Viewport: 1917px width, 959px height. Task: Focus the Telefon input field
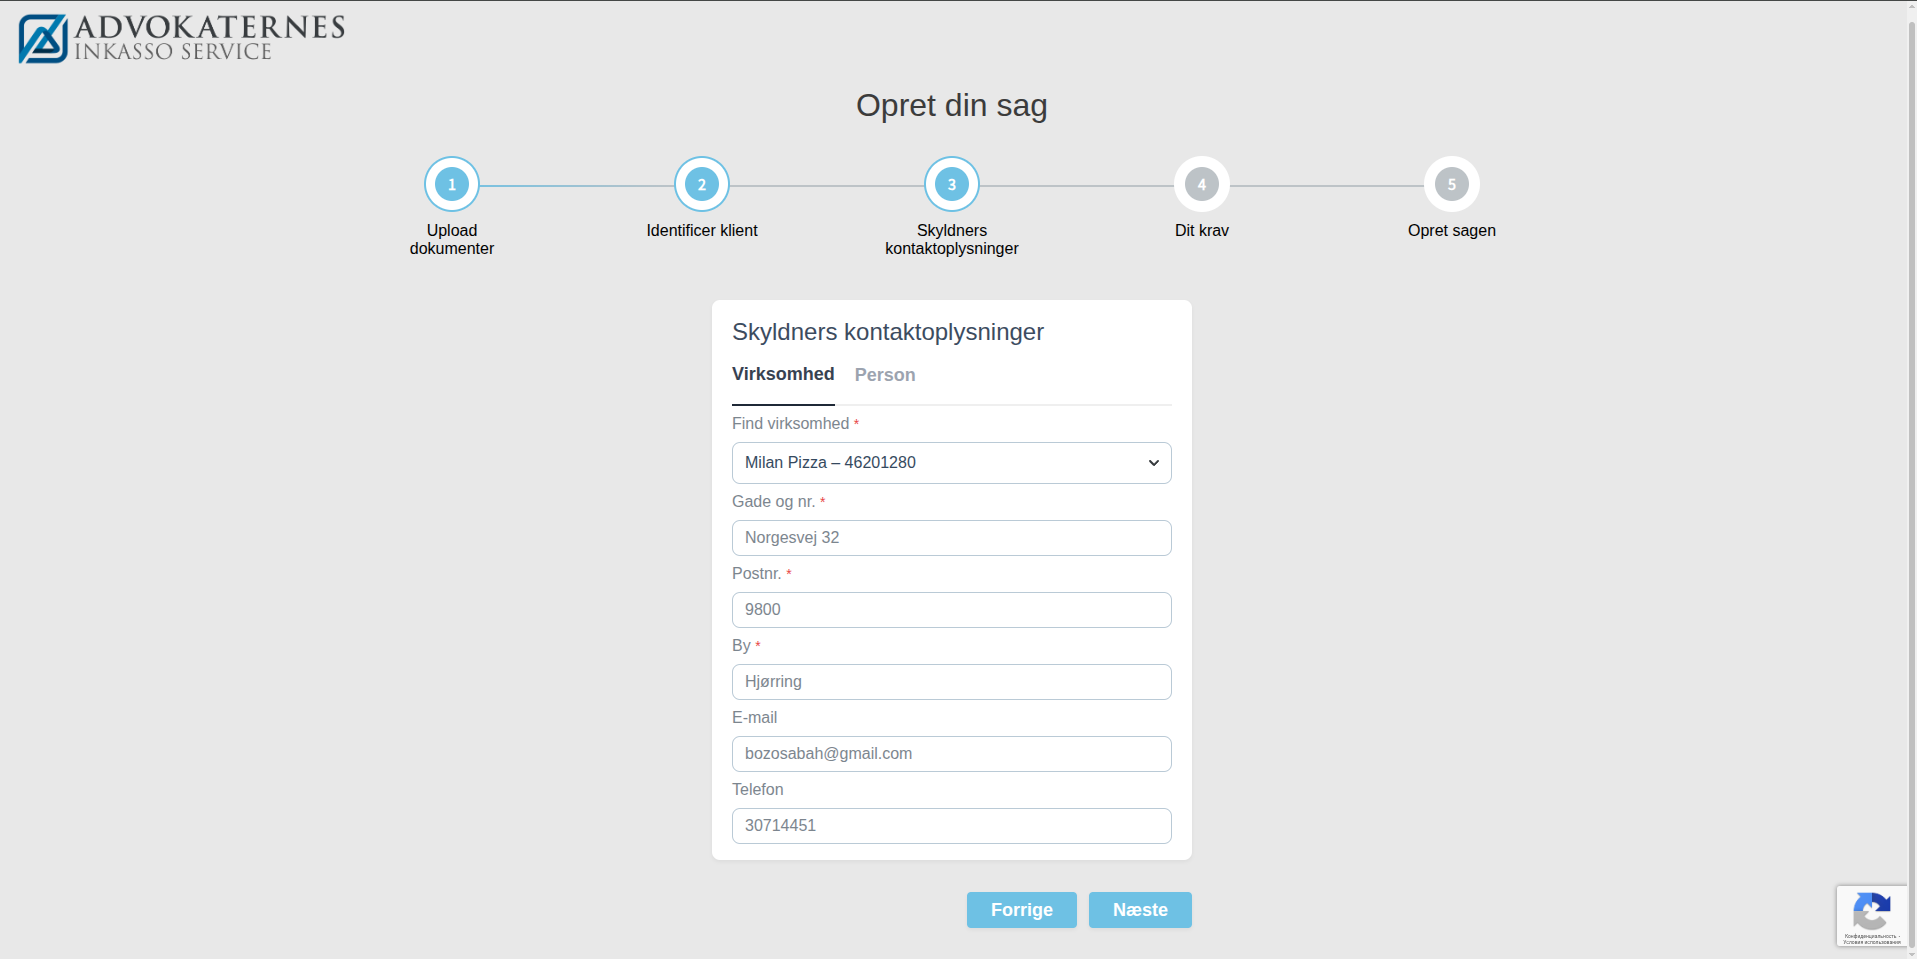950,826
